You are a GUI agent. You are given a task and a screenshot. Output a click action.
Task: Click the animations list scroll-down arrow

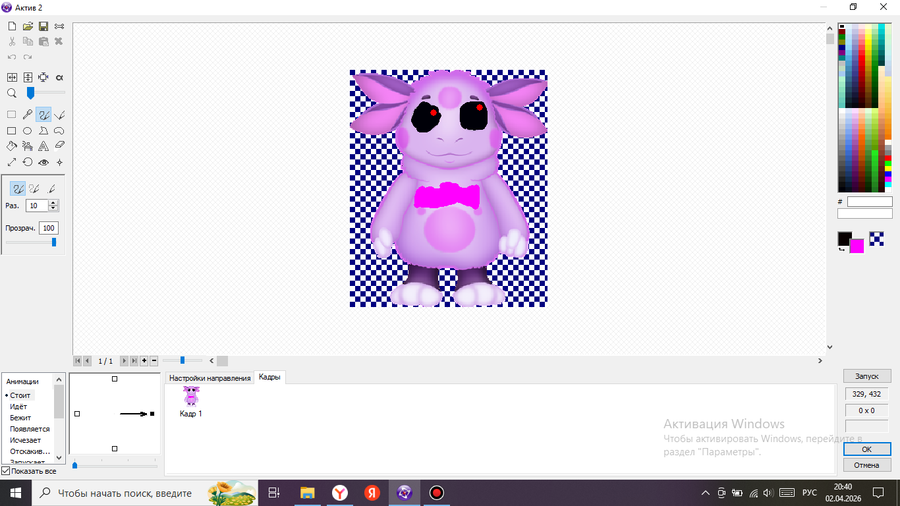click(59, 458)
